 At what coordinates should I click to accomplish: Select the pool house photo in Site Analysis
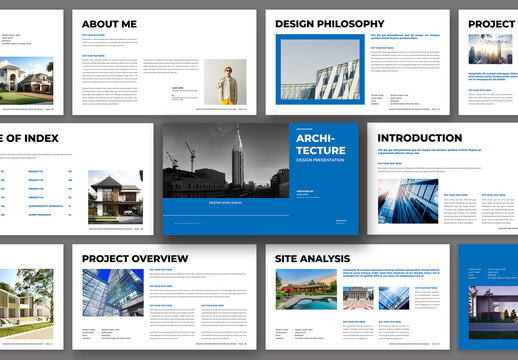point(306,289)
